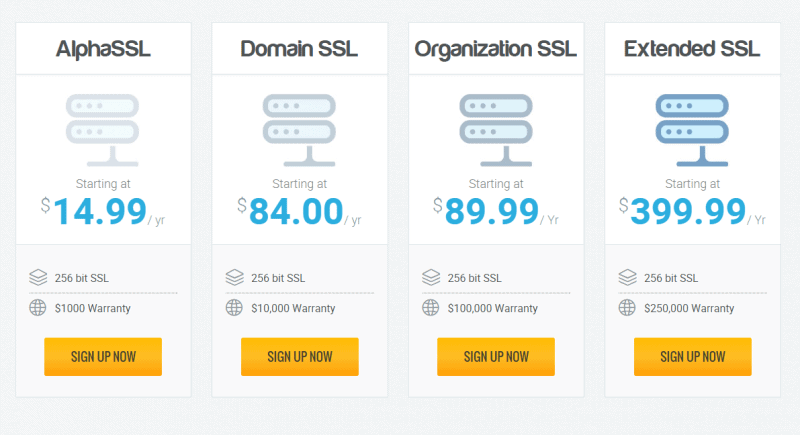Sign up now for Organization SSL plan
Viewport: 800px width, 435px height.
(496, 356)
